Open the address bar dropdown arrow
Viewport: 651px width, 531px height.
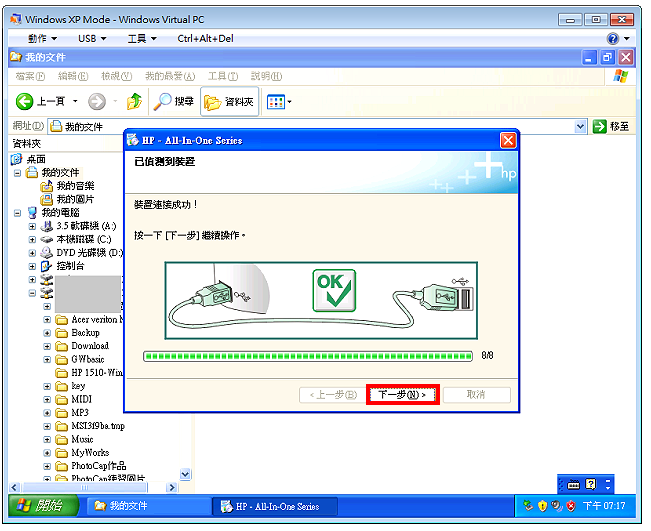tap(580, 126)
